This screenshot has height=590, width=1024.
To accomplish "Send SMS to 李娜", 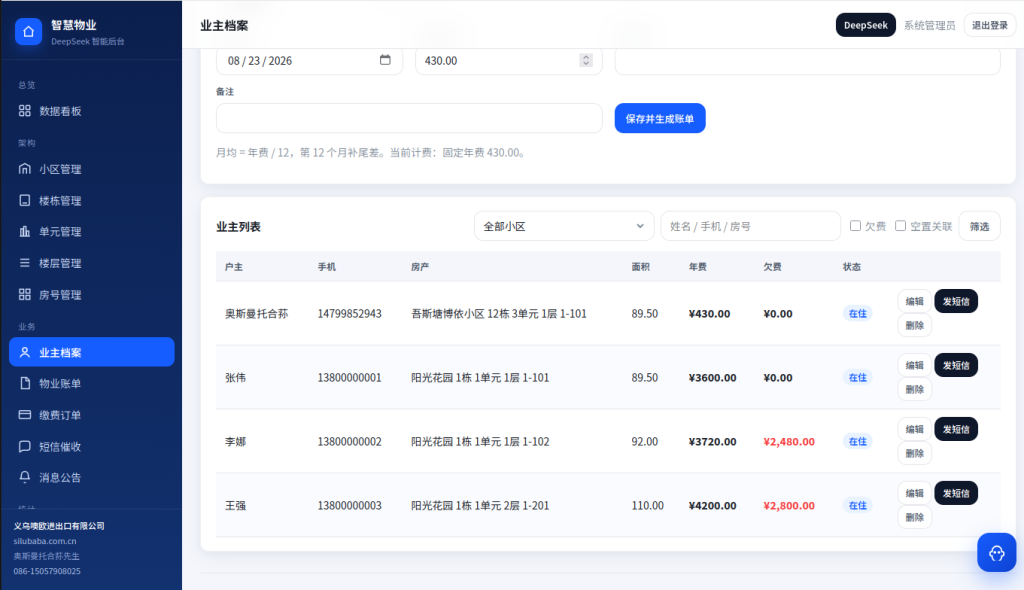I will 955,429.
